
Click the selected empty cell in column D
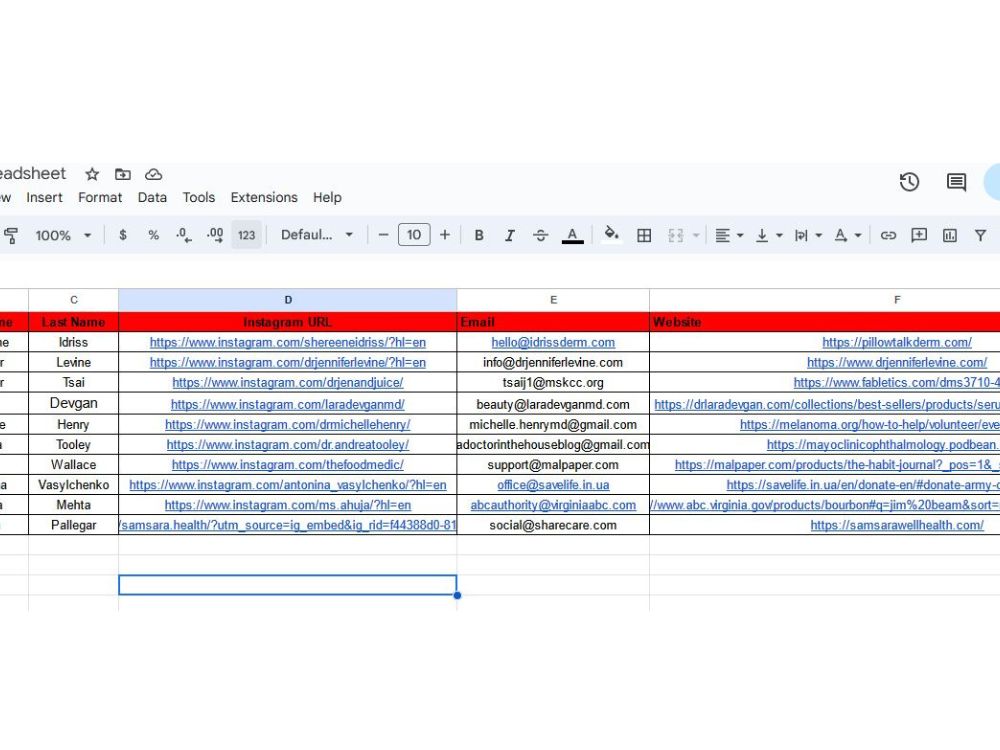coord(288,585)
